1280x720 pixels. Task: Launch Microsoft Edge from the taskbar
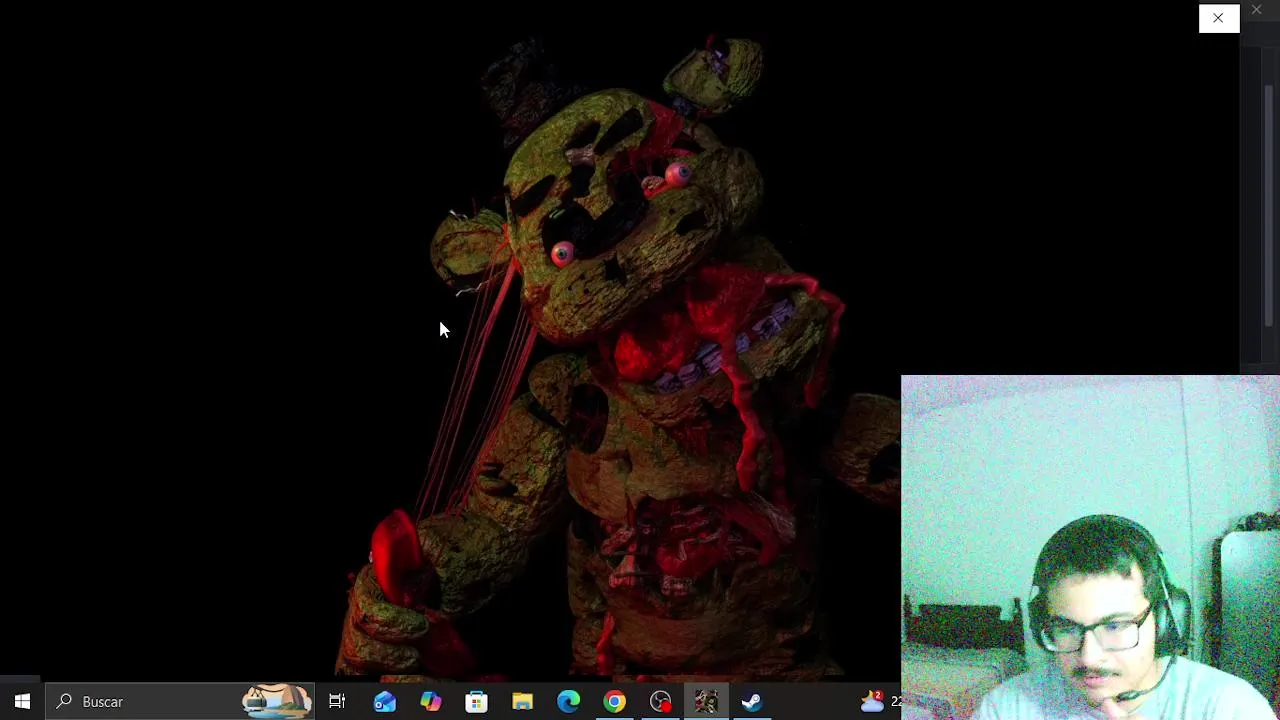[x=569, y=701]
